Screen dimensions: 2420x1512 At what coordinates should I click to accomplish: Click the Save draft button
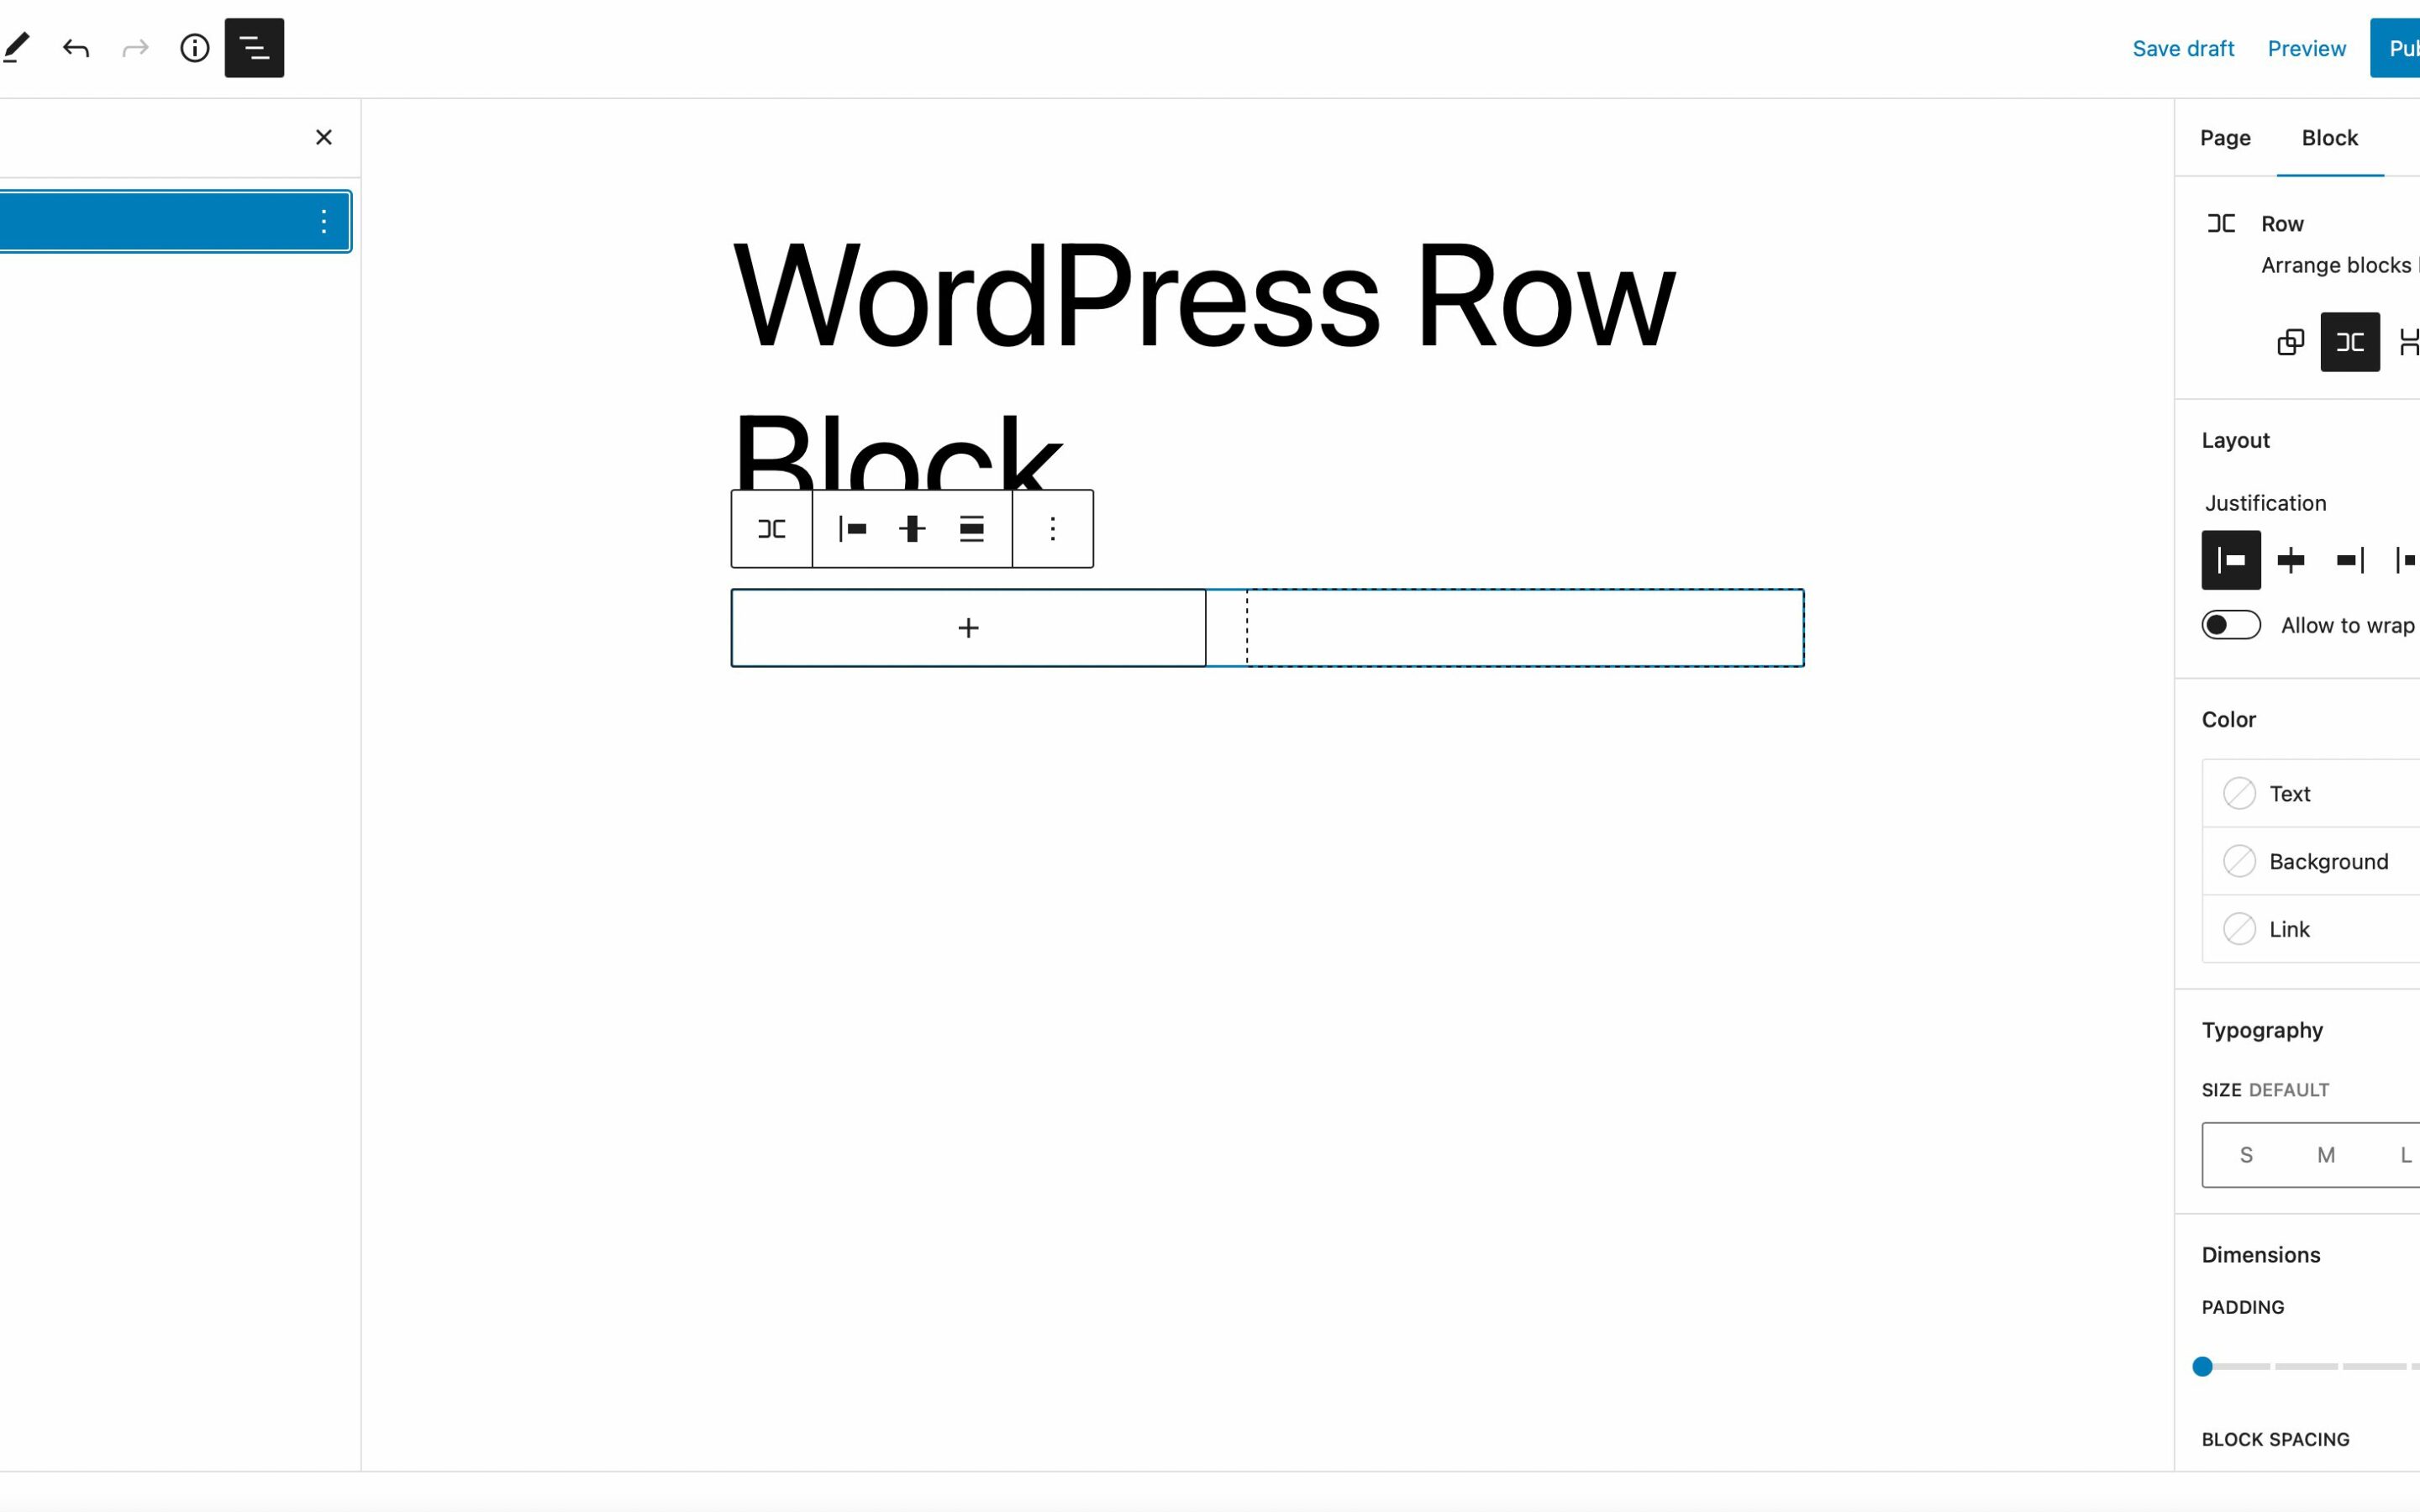[2183, 47]
